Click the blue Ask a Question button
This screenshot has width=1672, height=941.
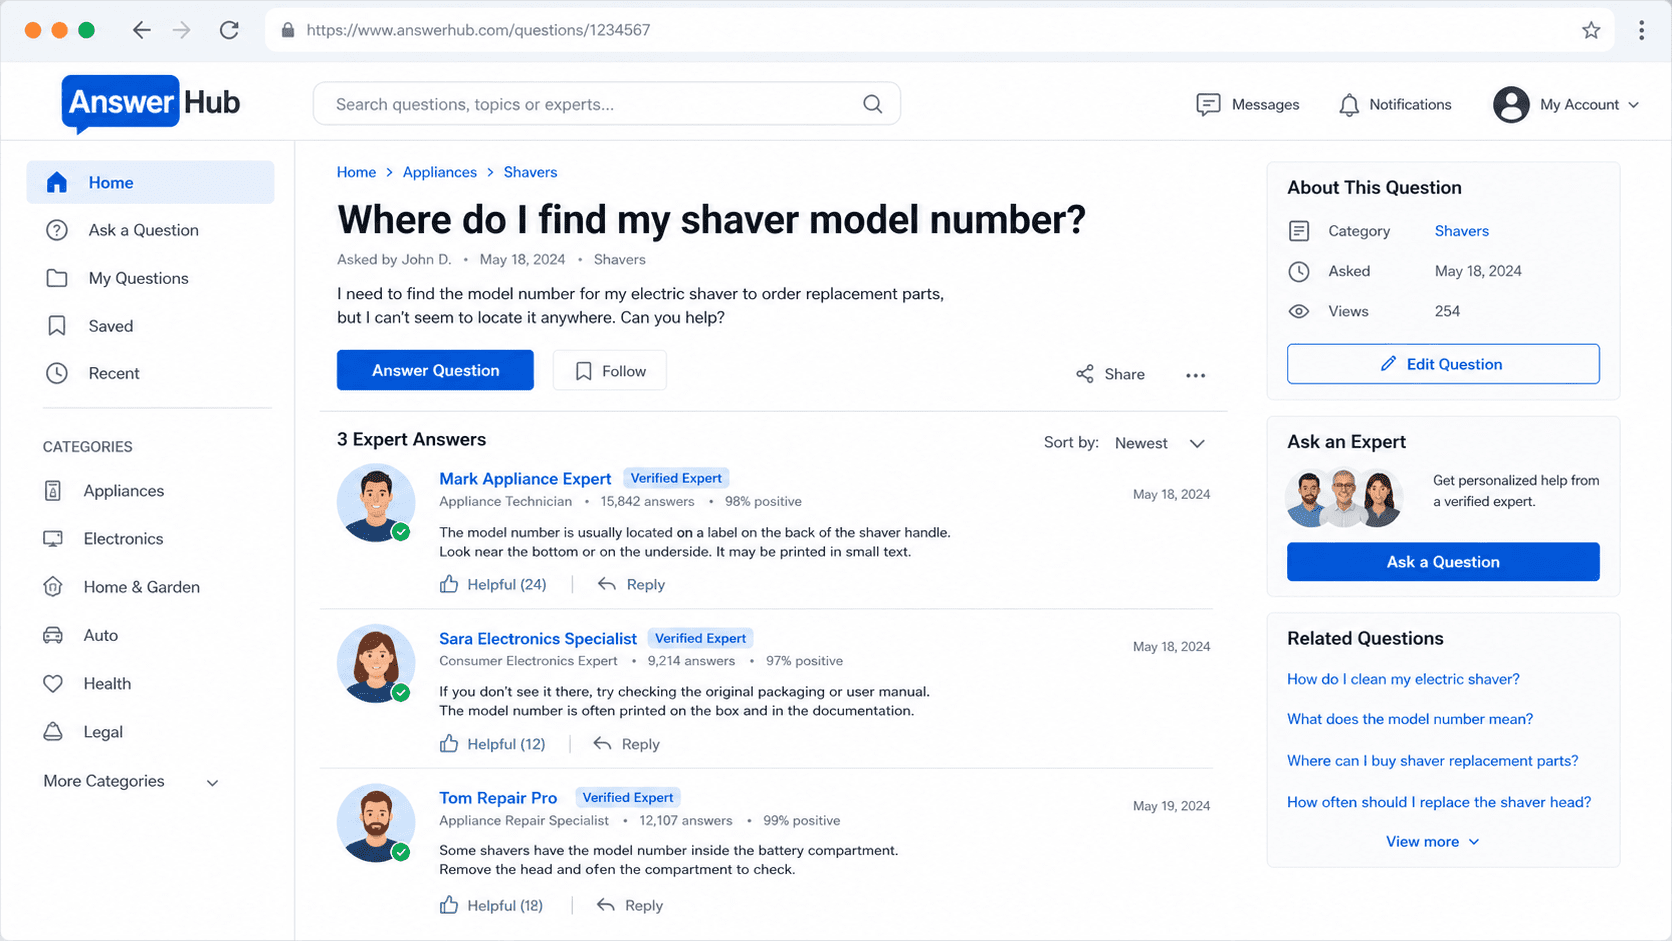tap(1443, 562)
